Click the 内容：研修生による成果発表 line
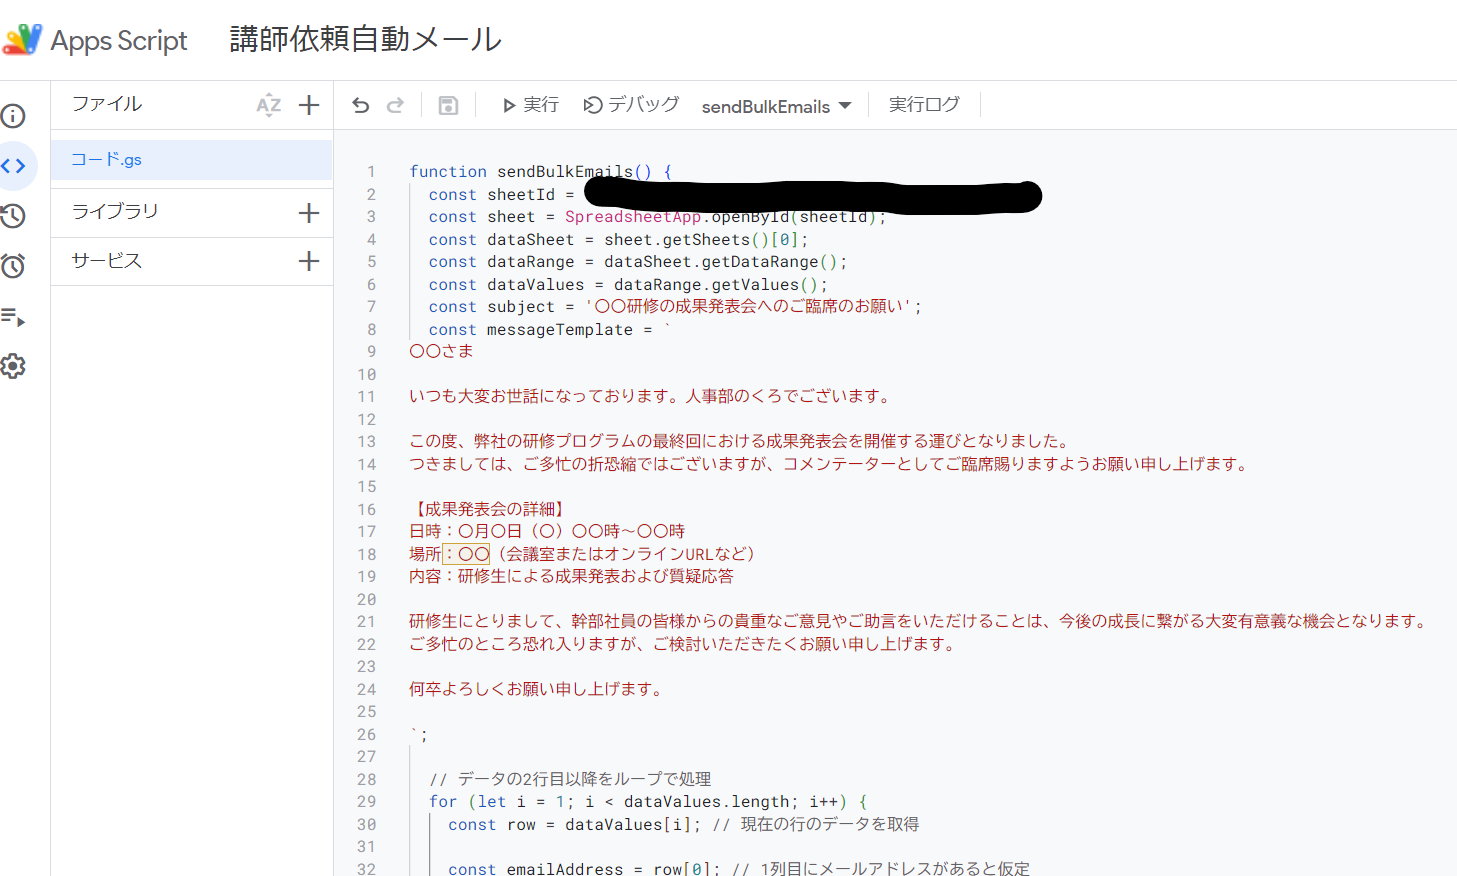This screenshot has width=1457, height=876. [x=571, y=576]
